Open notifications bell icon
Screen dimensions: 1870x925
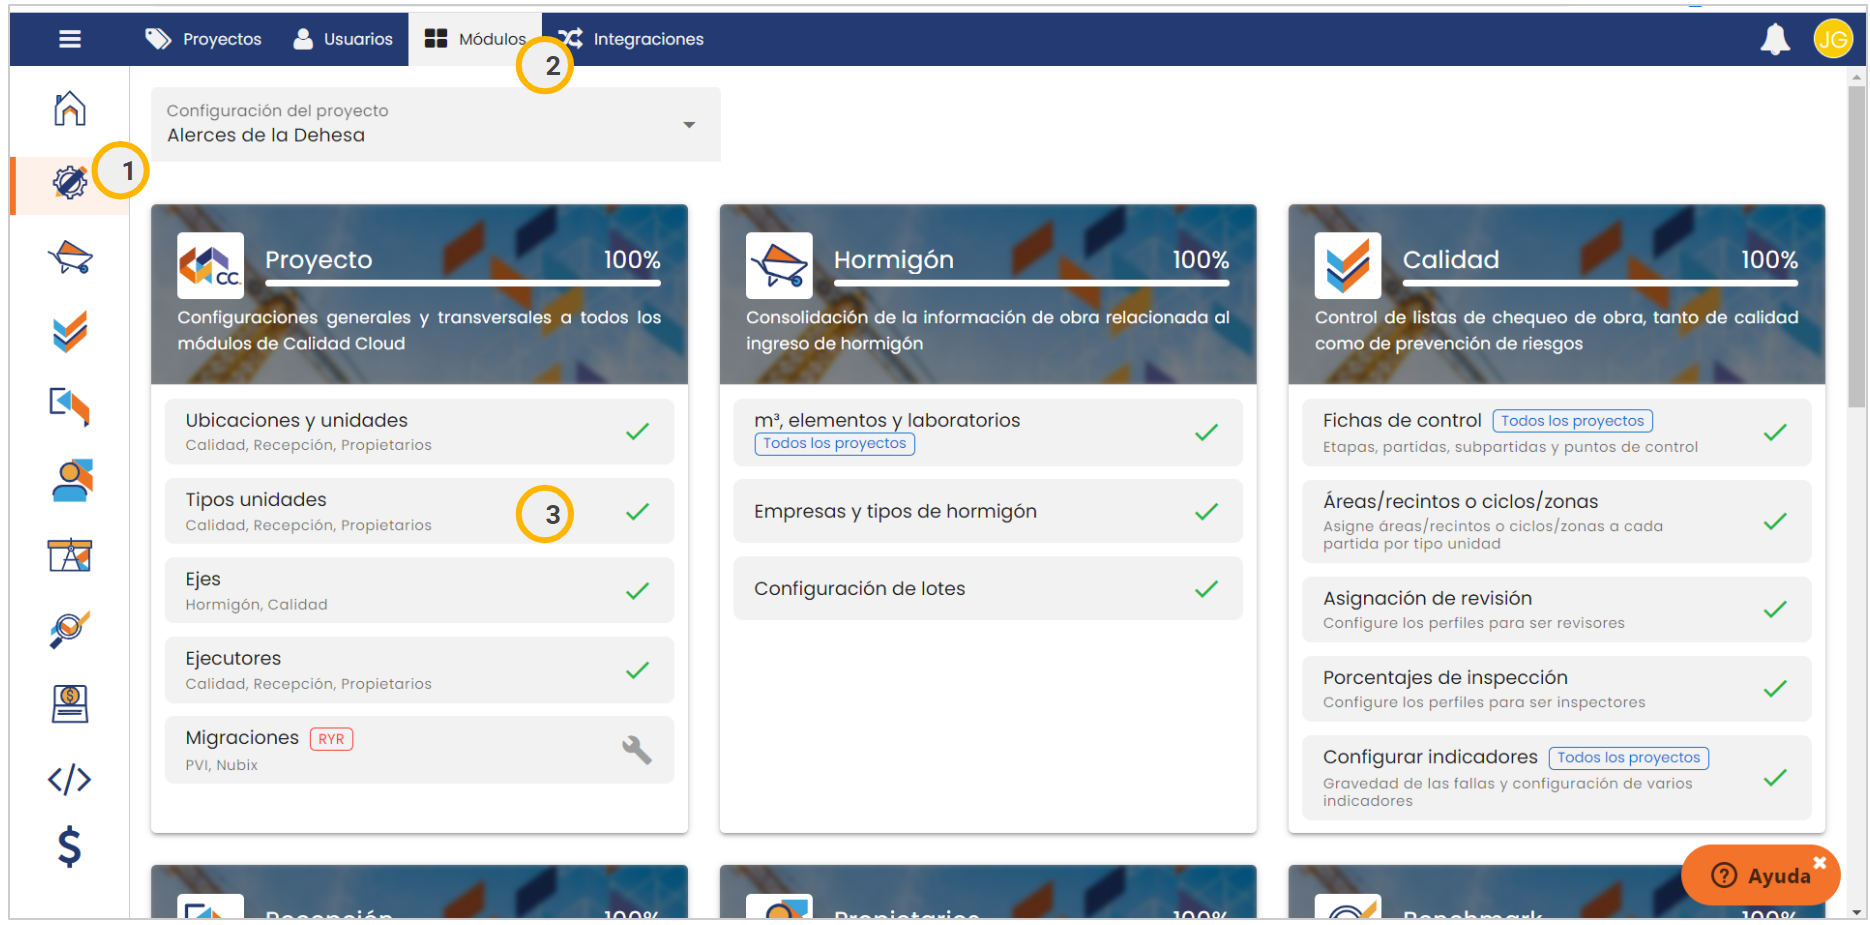tap(1774, 39)
